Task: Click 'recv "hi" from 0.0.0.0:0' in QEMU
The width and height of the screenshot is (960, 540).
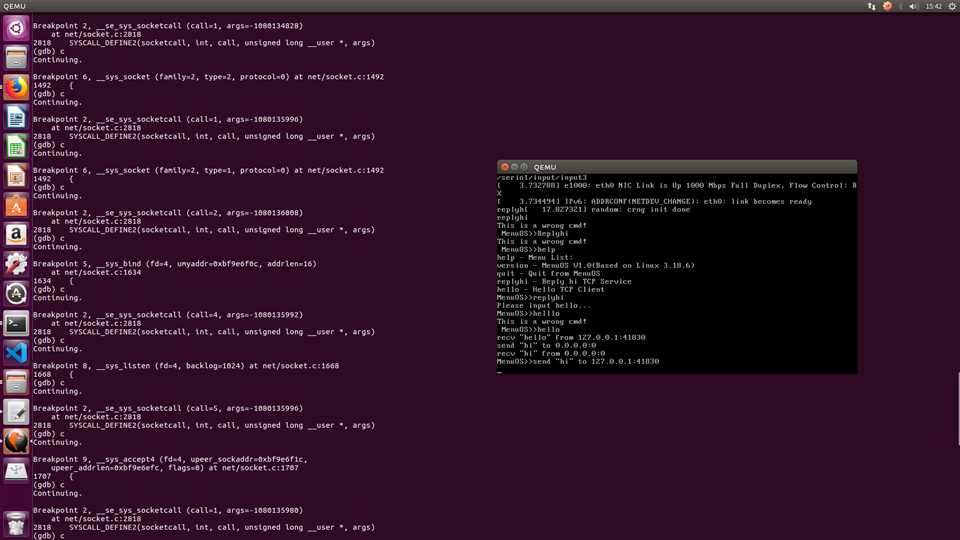Action: [x=551, y=353]
